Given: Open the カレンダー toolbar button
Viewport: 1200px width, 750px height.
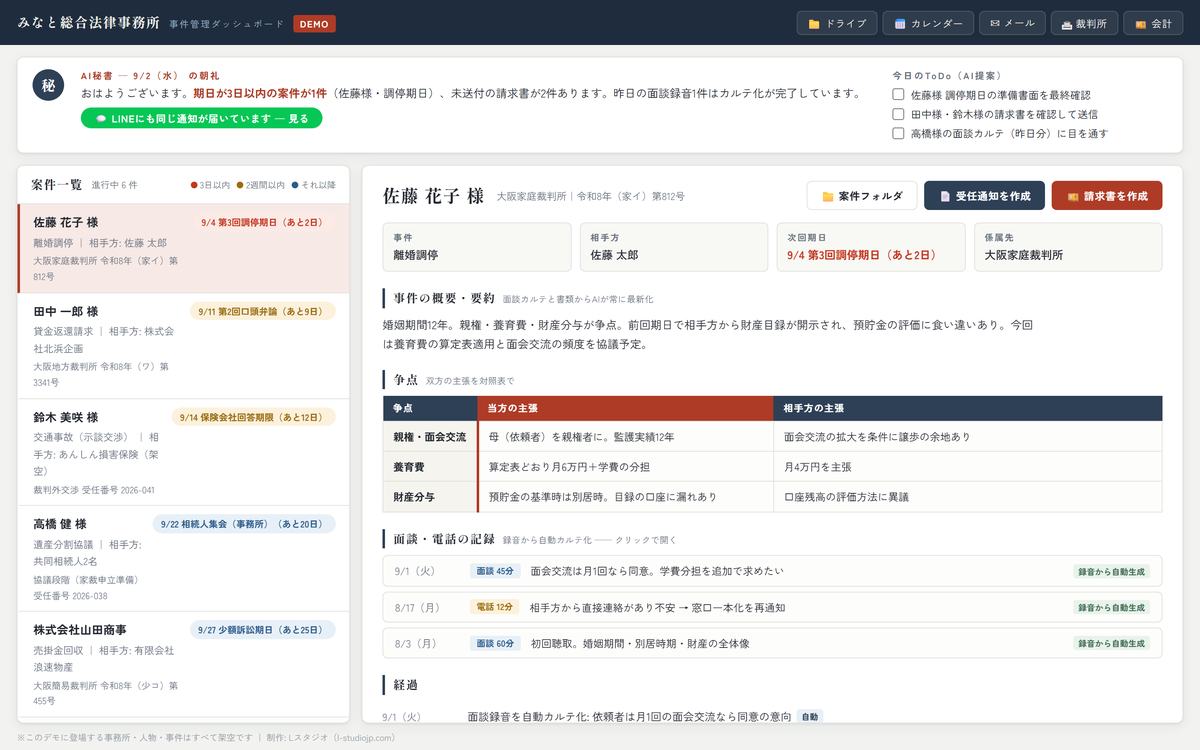Looking at the screenshot, I should (x=928, y=23).
